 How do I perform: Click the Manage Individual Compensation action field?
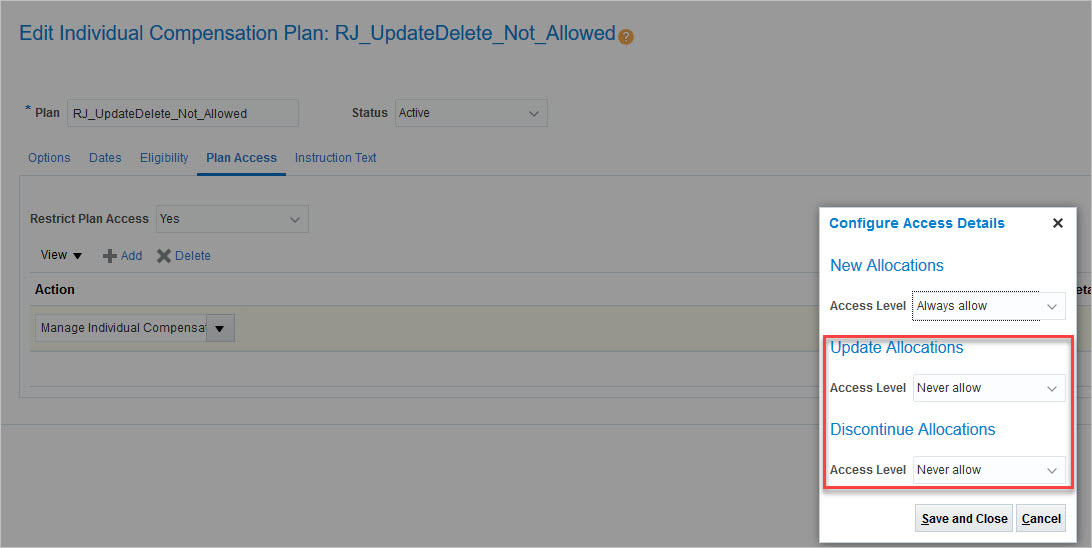click(x=120, y=329)
